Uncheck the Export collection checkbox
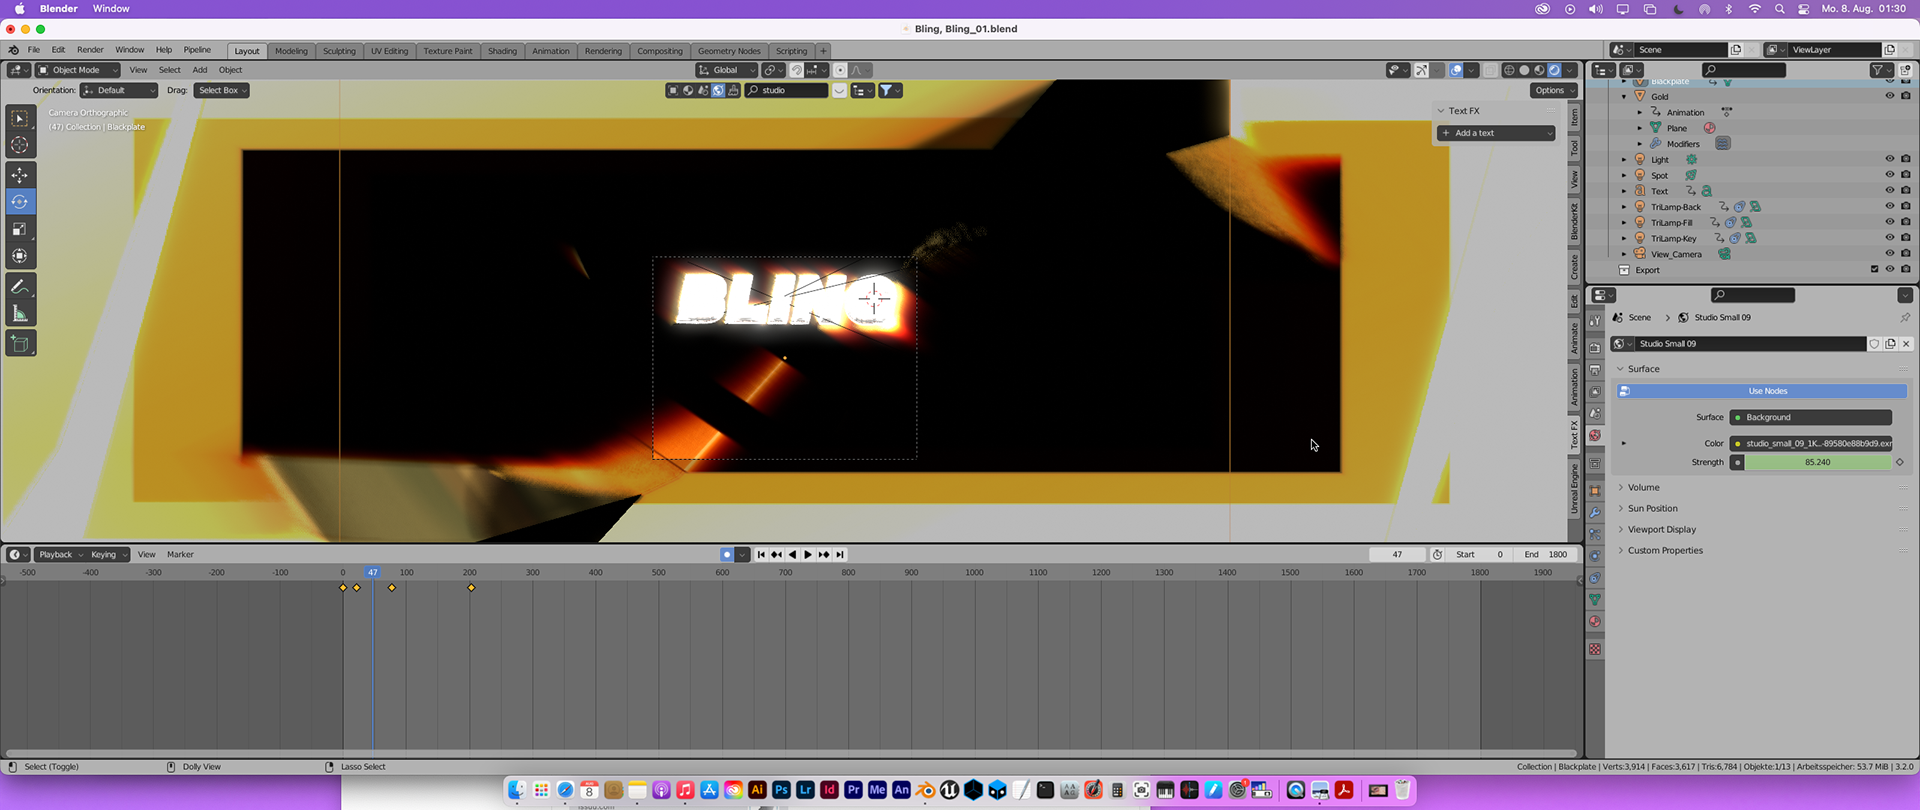 [1875, 270]
